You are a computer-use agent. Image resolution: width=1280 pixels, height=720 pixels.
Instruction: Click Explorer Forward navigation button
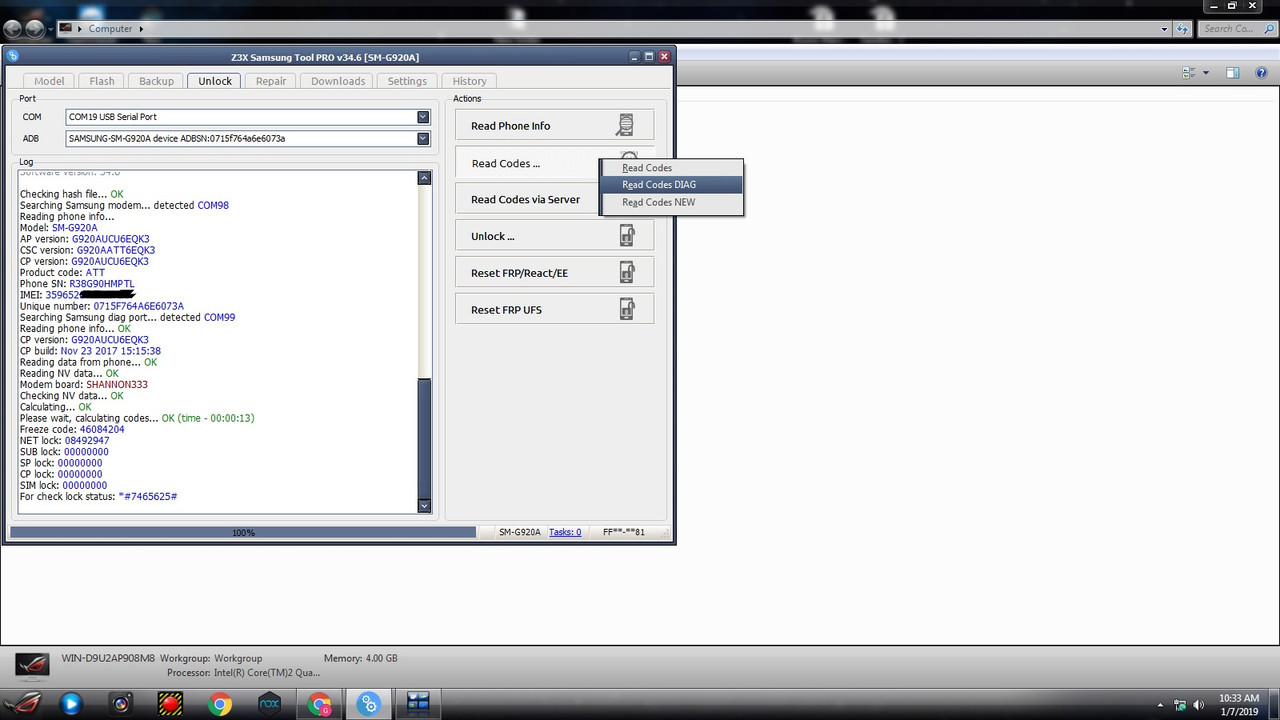coord(36,28)
